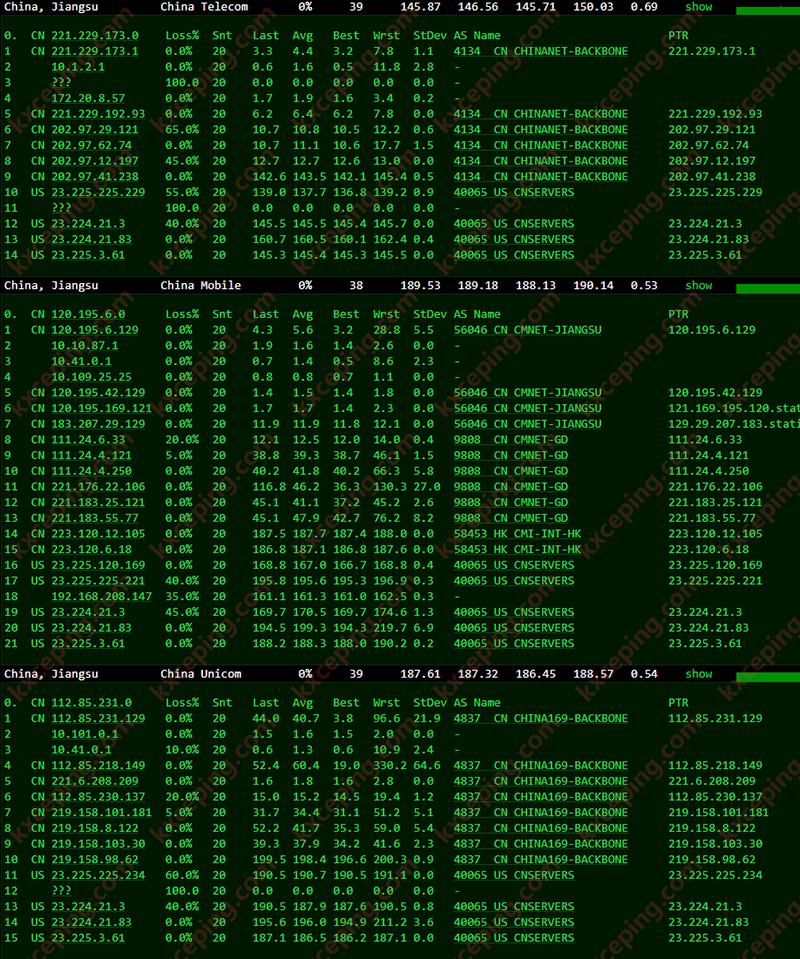Click the 64.6 standard deviation value
800x959 pixels.
pyautogui.click(x=427, y=765)
